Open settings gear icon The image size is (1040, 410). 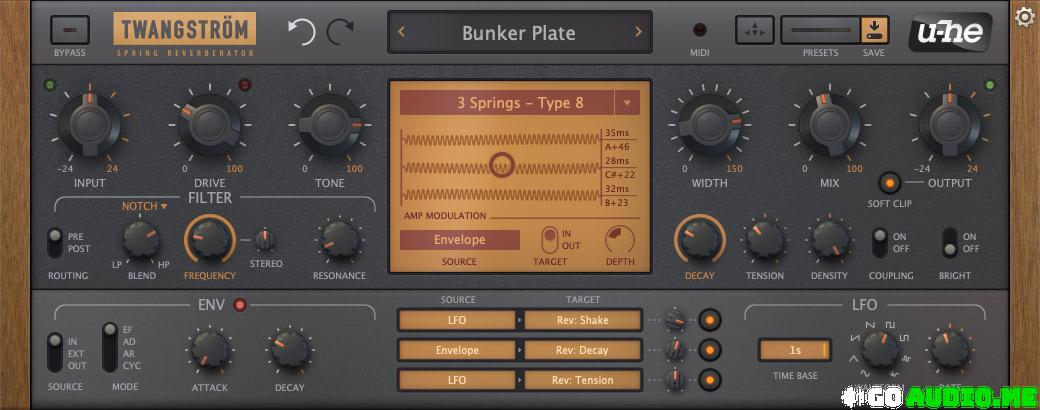[x=1025, y=17]
